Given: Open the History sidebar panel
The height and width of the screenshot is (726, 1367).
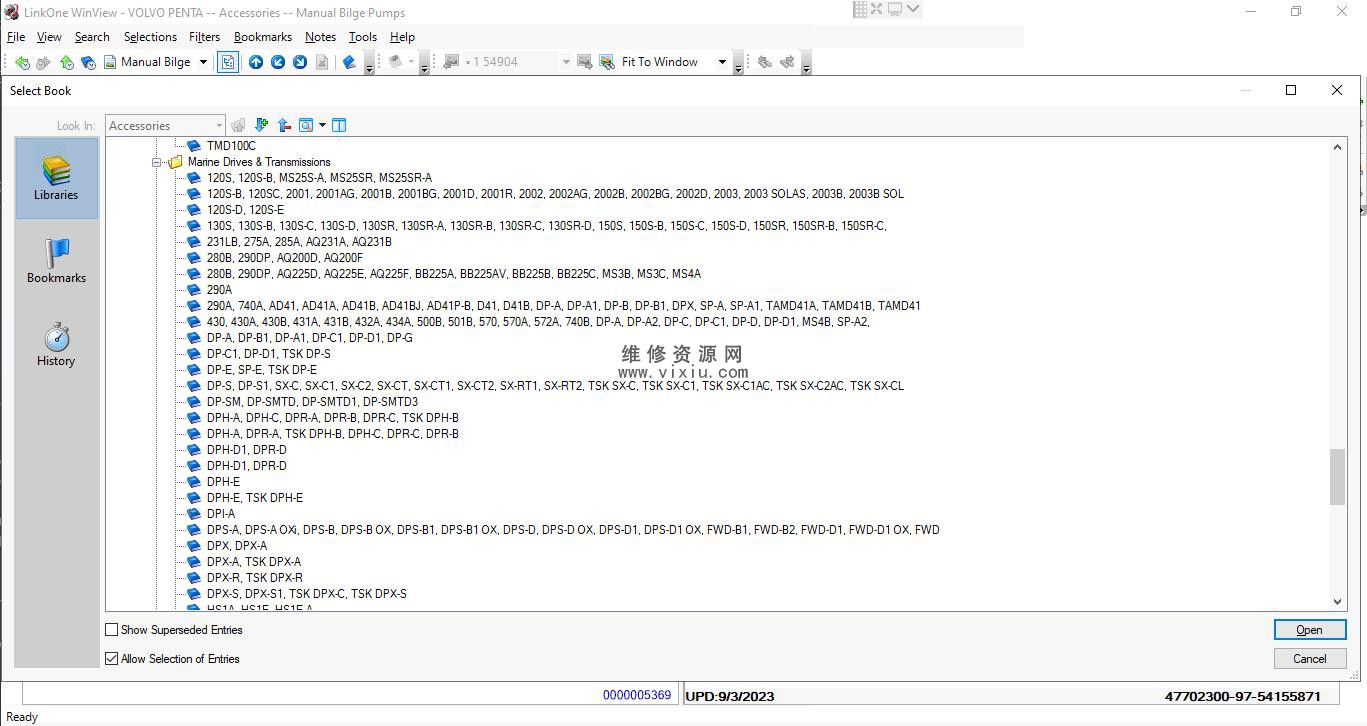Looking at the screenshot, I should pyautogui.click(x=56, y=344).
